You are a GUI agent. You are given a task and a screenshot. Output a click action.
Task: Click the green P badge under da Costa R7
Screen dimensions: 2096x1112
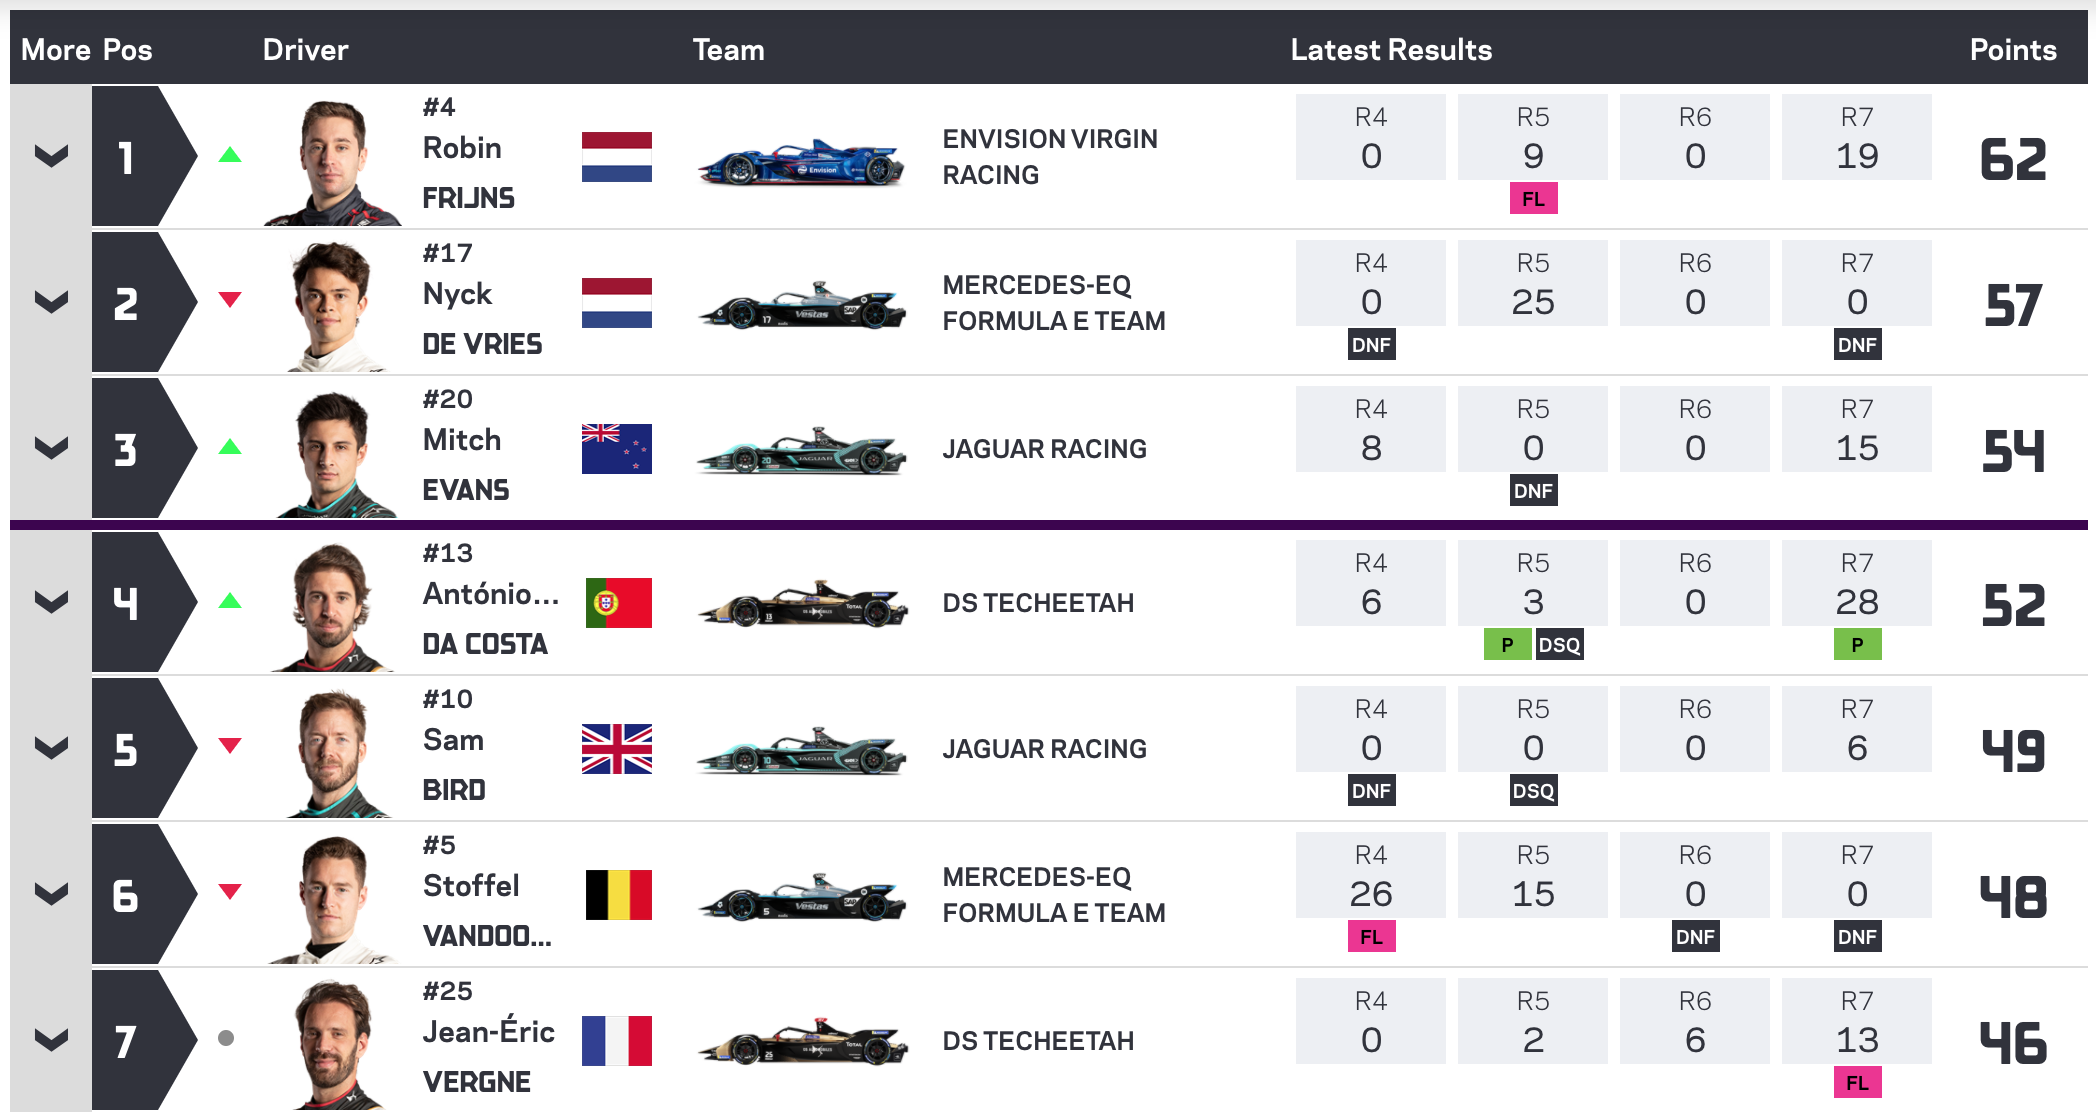[x=1857, y=645]
